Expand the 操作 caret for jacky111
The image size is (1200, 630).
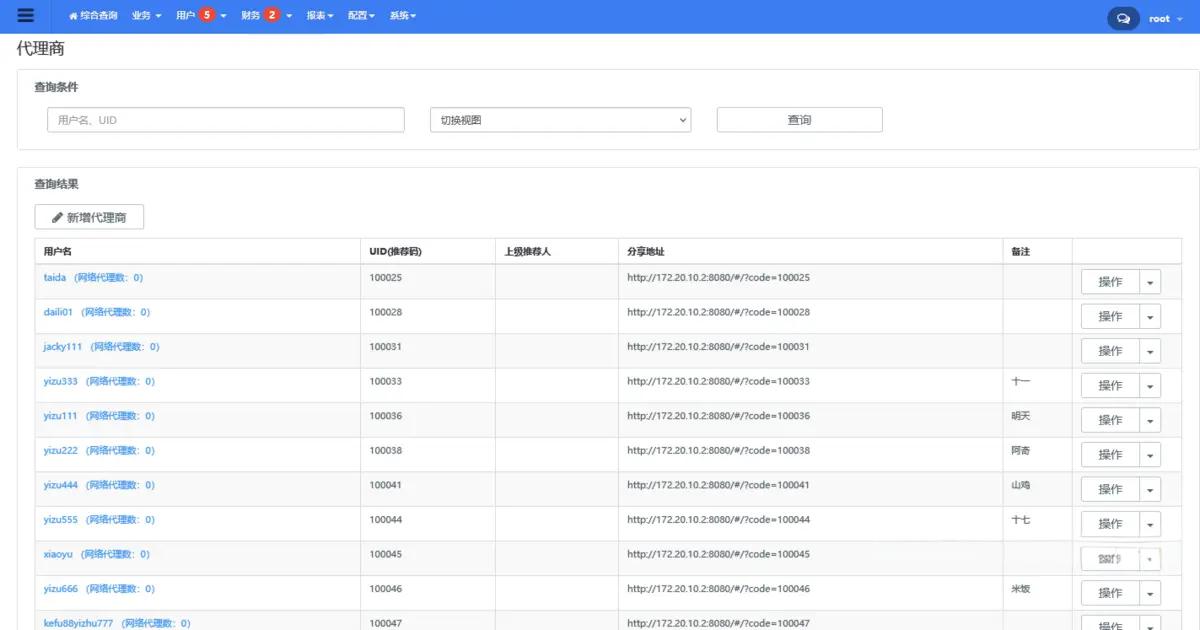click(1150, 351)
